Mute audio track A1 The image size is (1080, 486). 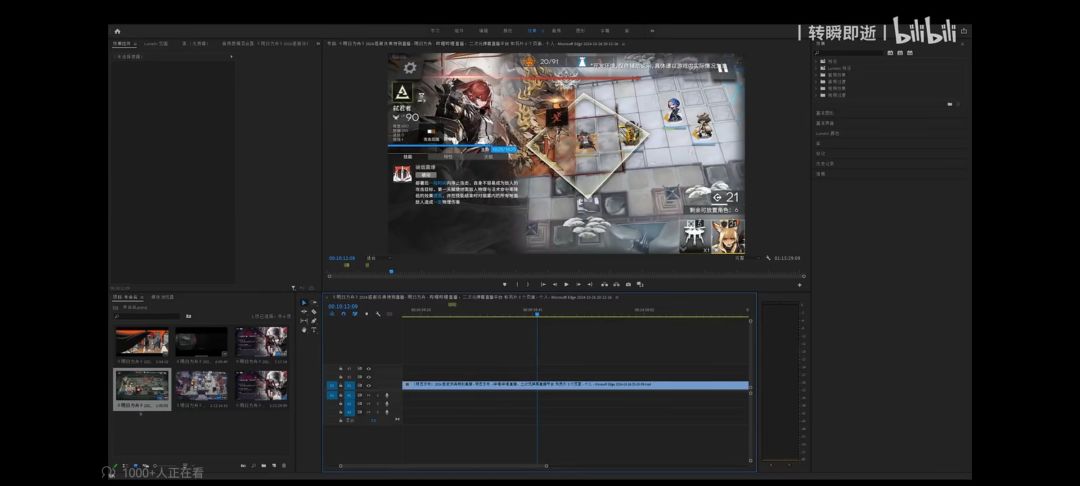tap(368, 395)
